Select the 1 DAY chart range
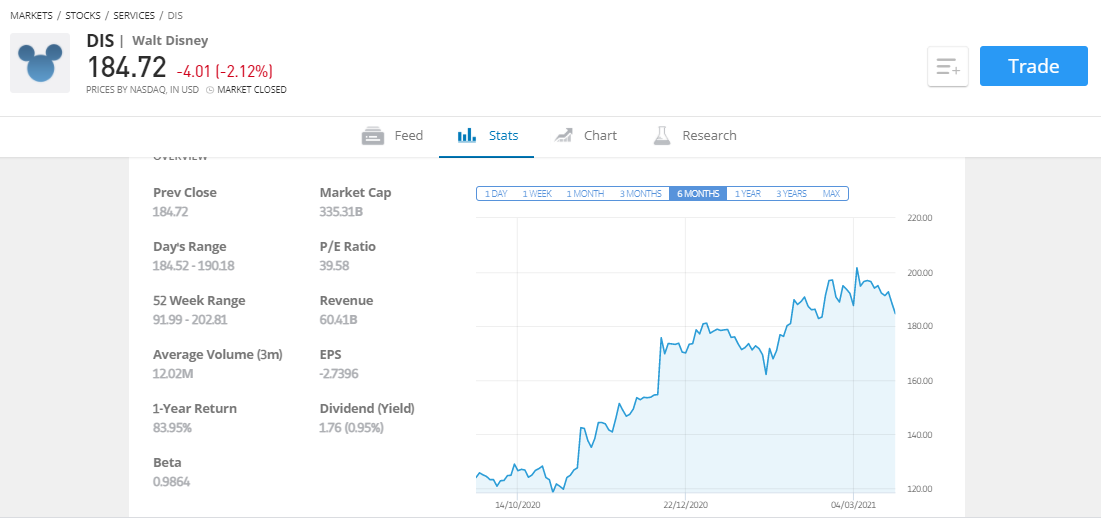1101x524 pixels. 496,194
